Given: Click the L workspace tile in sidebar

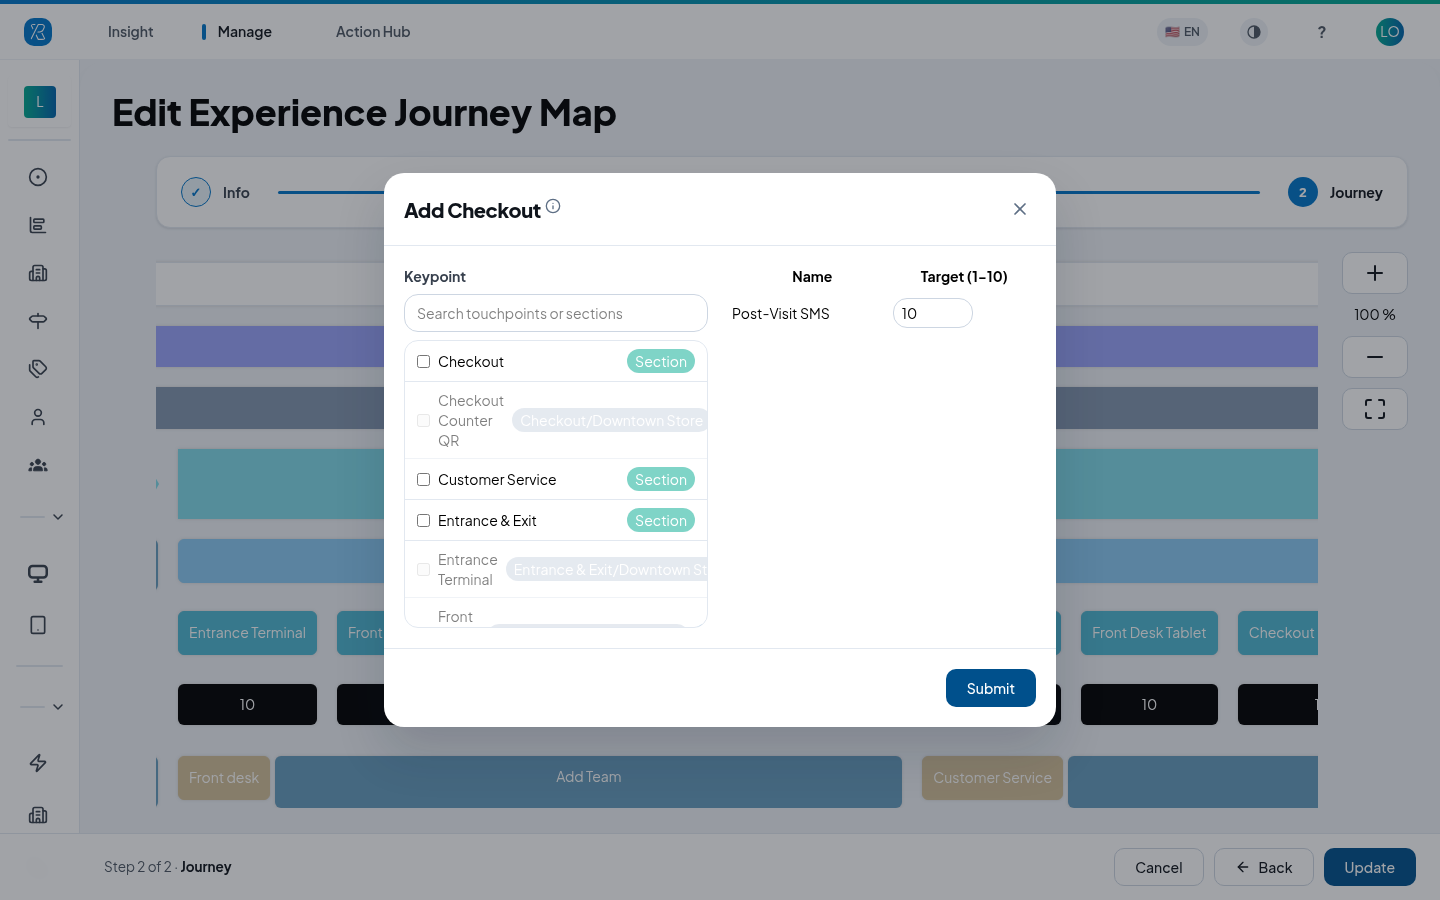Looking at the screenshot, I should click(40, 102).
